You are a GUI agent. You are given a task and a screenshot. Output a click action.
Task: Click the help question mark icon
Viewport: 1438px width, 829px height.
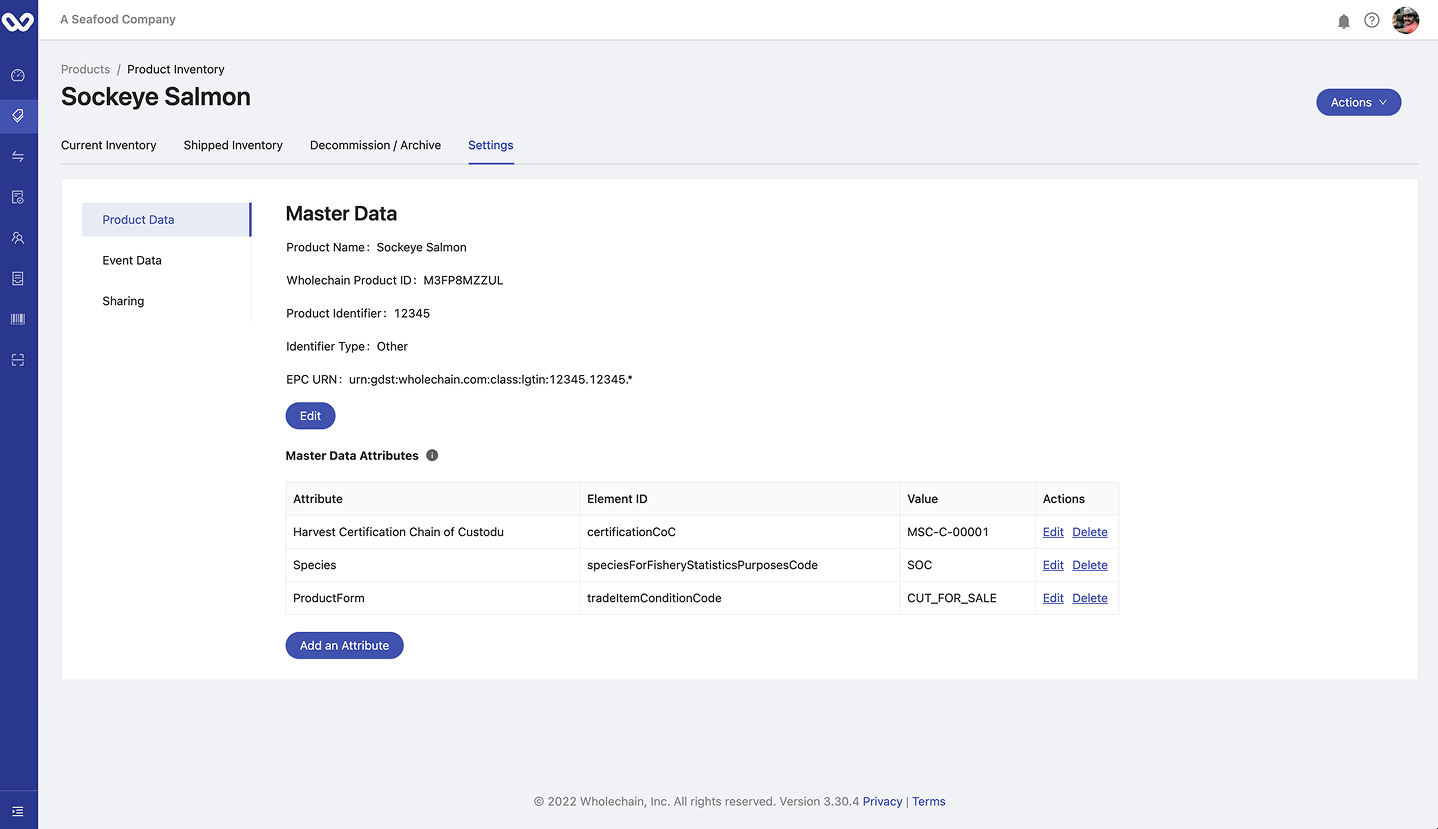tap(1372, 20)
